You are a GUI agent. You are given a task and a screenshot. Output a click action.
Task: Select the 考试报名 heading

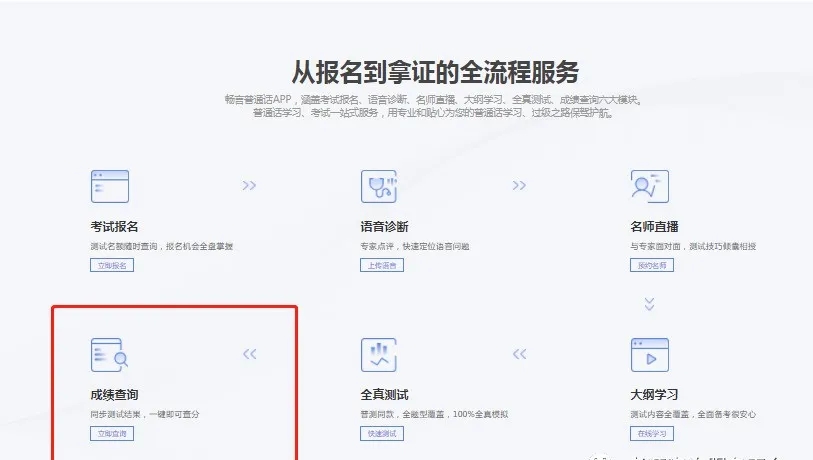pos(115,227)
